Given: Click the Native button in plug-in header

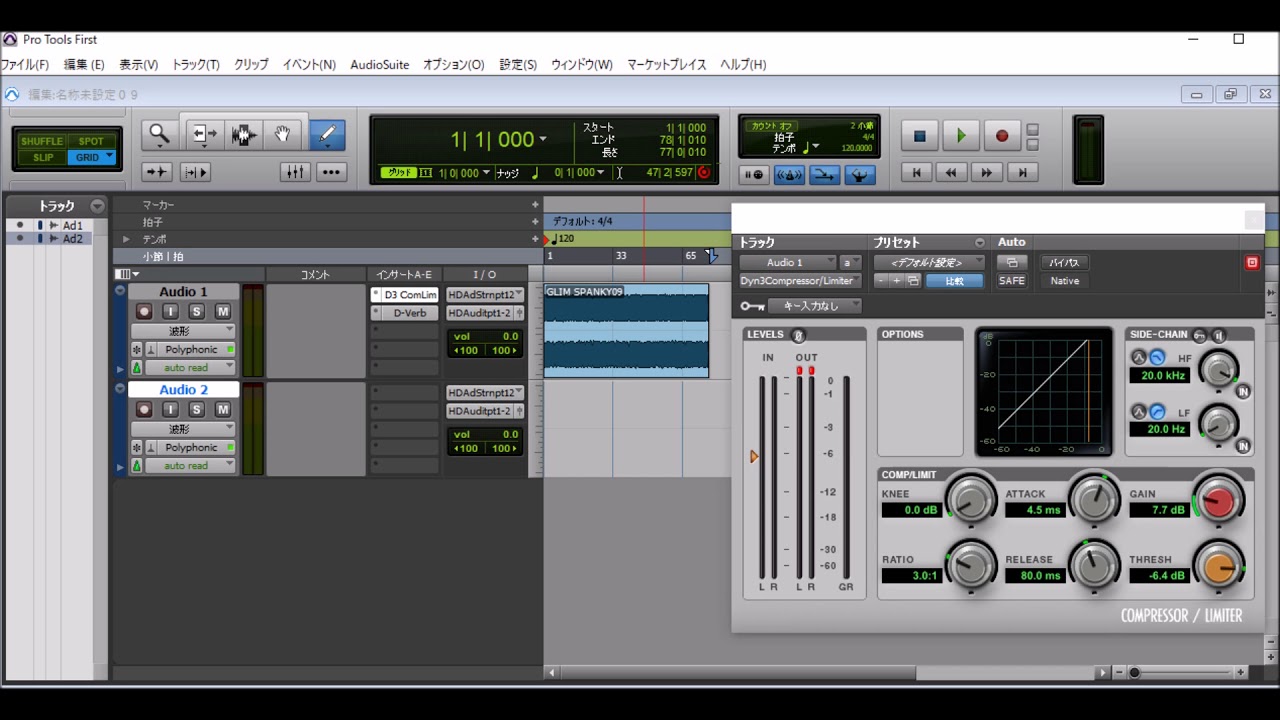Looking at the screenshot, I should (1064, 281).
